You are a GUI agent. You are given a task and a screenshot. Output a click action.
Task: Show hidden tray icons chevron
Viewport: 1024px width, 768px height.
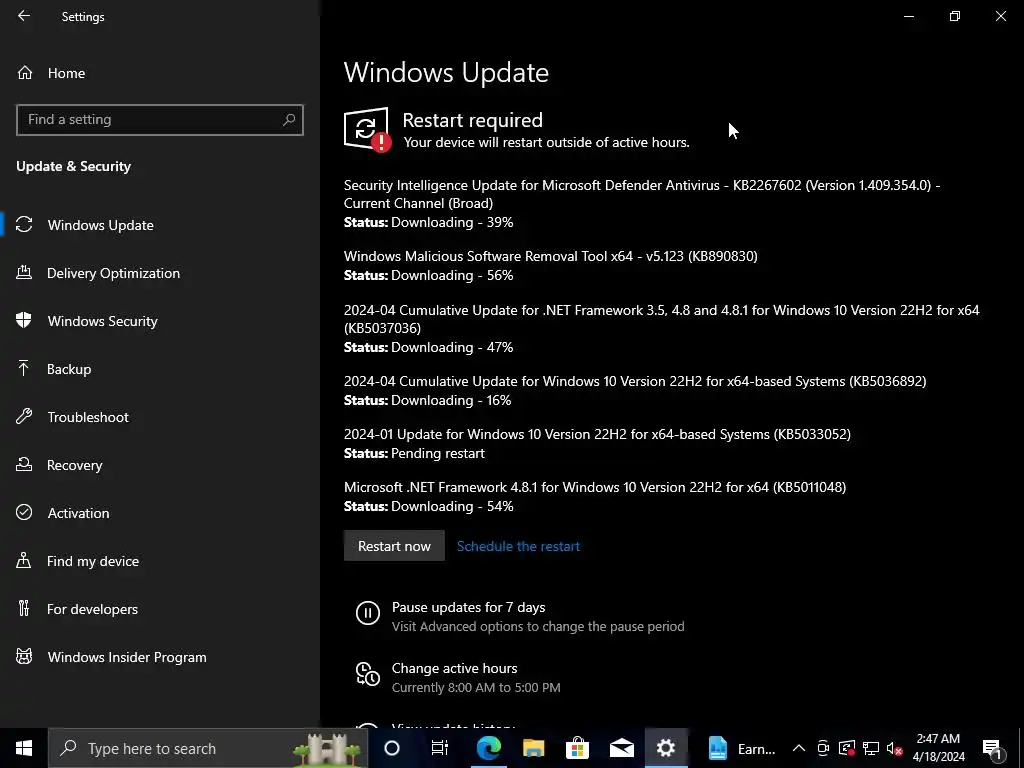tap(799, 748)
